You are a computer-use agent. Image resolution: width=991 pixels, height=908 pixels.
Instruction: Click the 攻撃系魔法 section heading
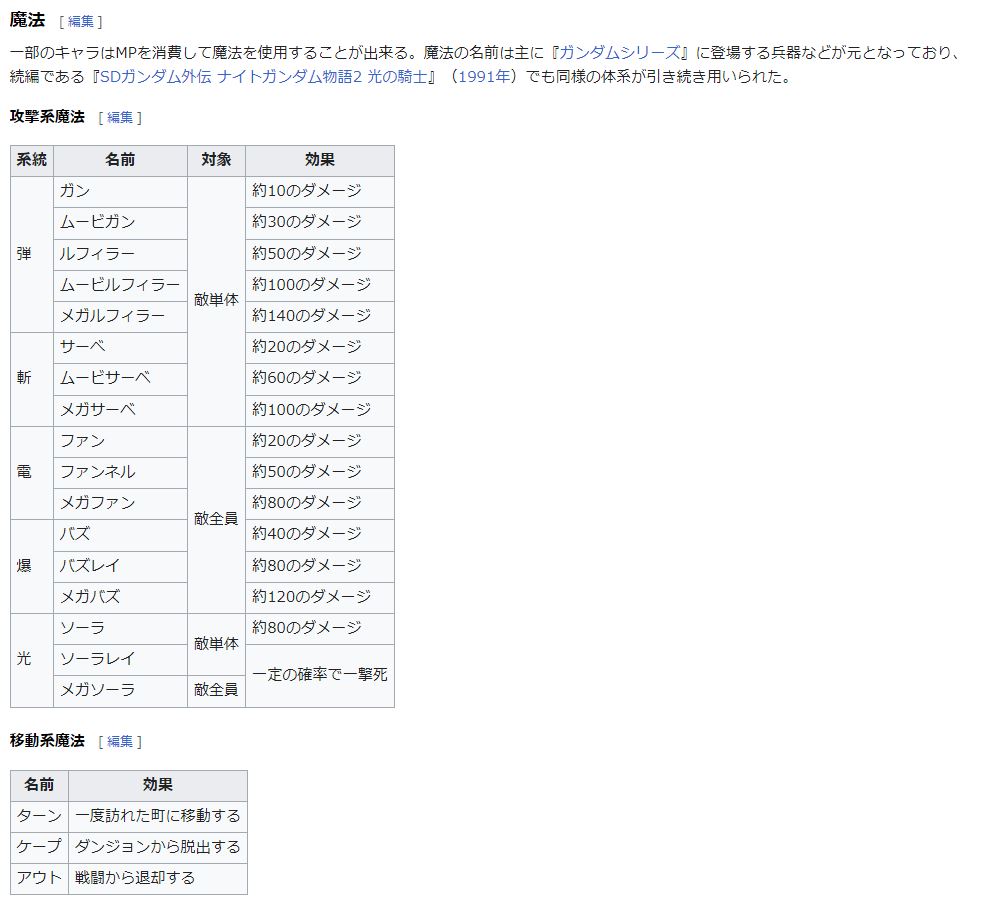pos(47,117)
